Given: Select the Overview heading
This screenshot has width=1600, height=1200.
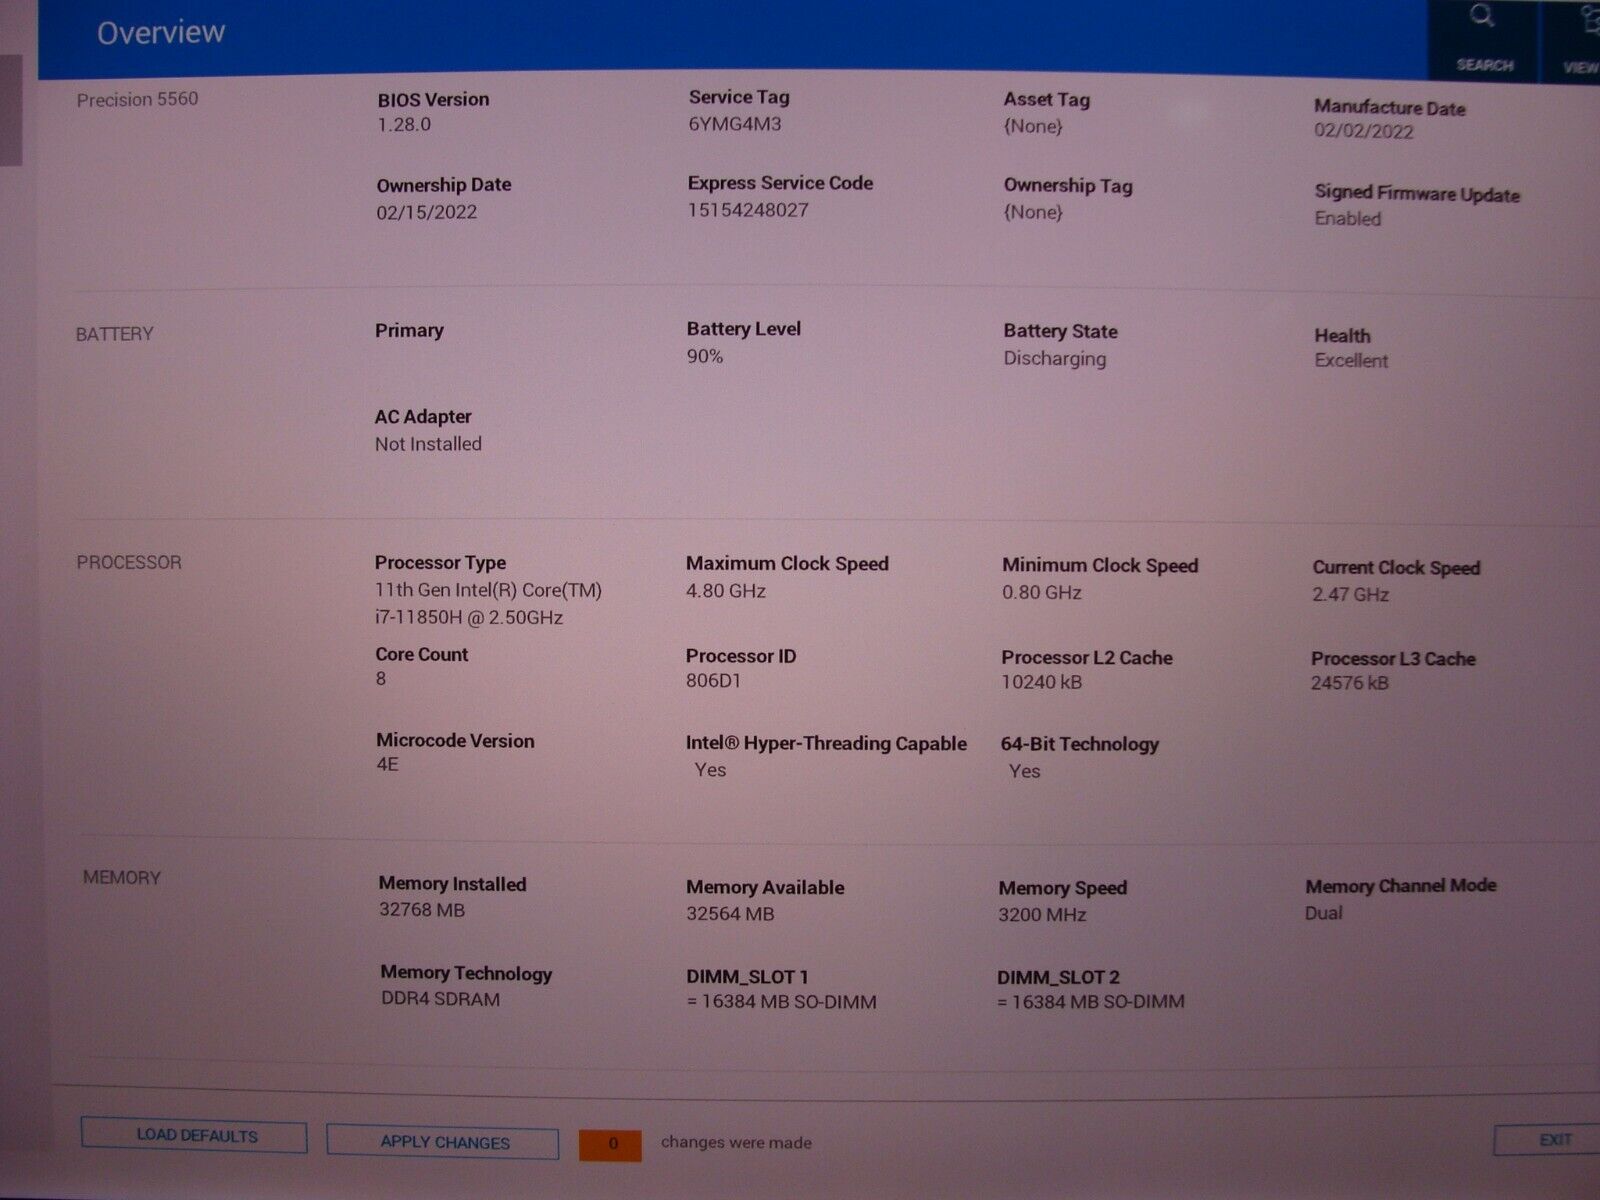Looking at the screenshot, I should tap(160, 33).
